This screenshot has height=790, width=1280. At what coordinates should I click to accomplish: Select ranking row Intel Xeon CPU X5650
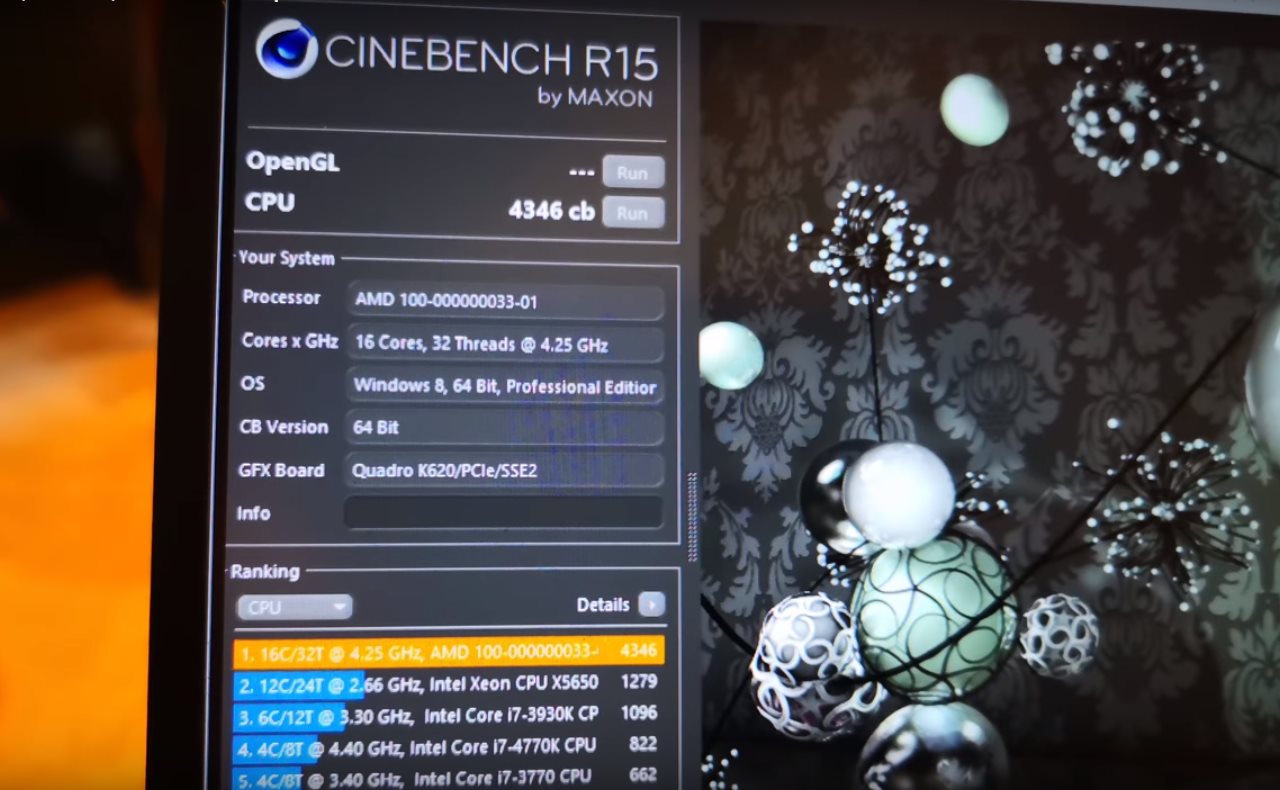[x=449, y=684]
